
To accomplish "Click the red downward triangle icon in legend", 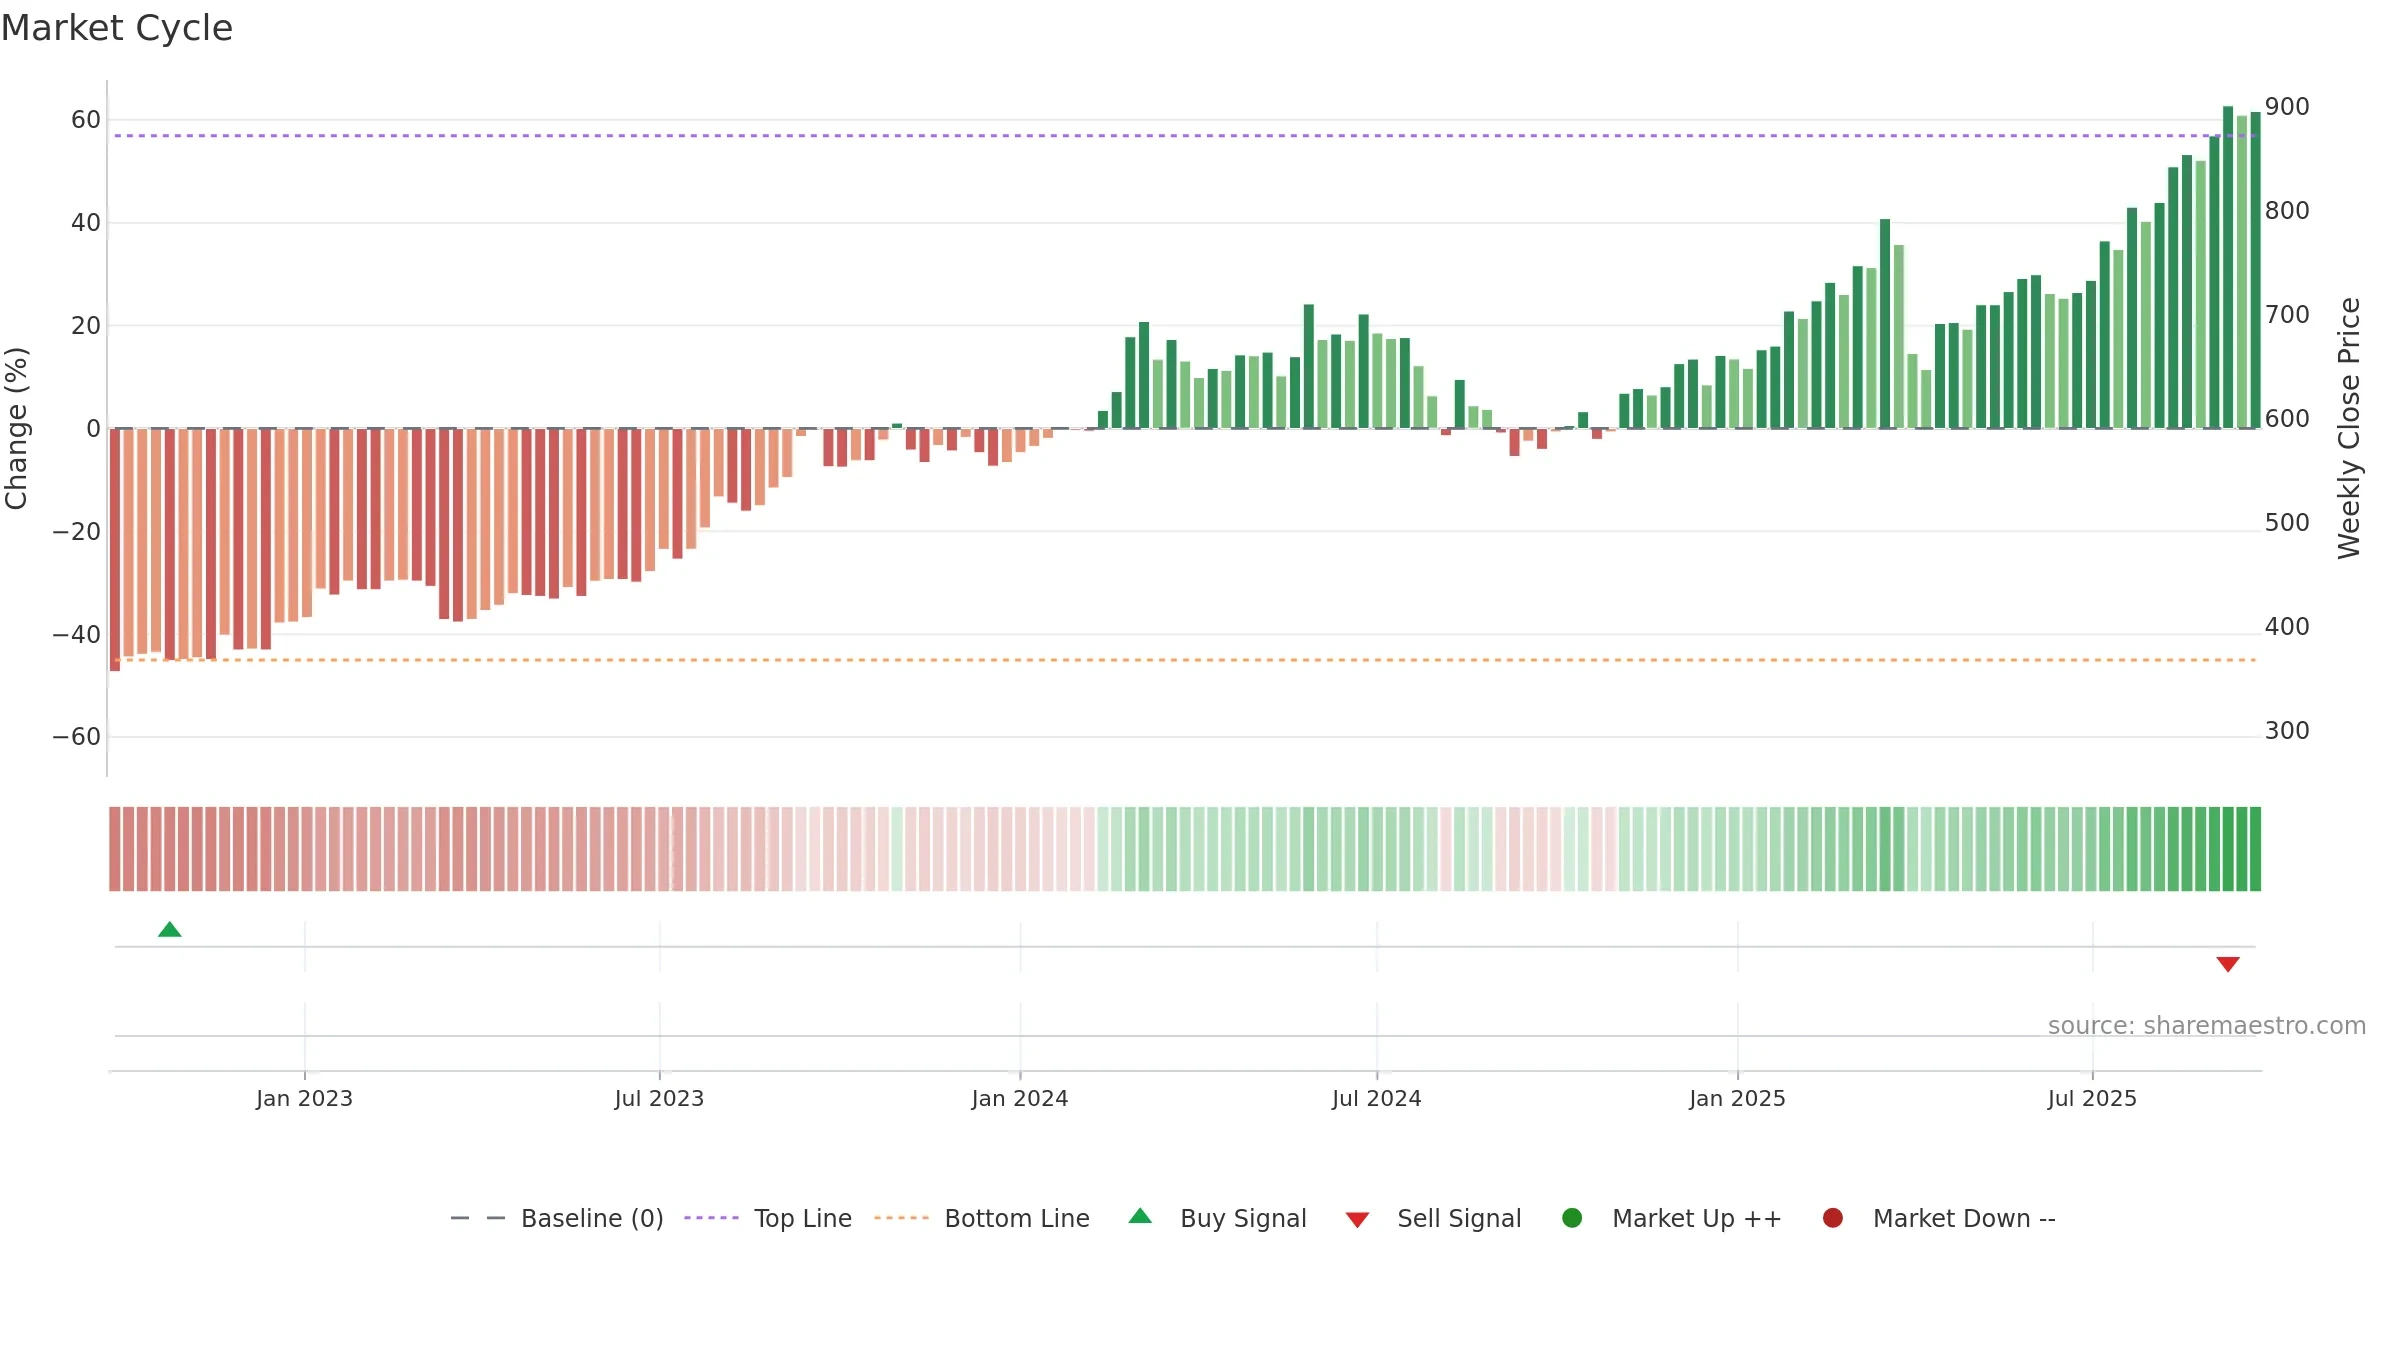I will 1357,1220.
